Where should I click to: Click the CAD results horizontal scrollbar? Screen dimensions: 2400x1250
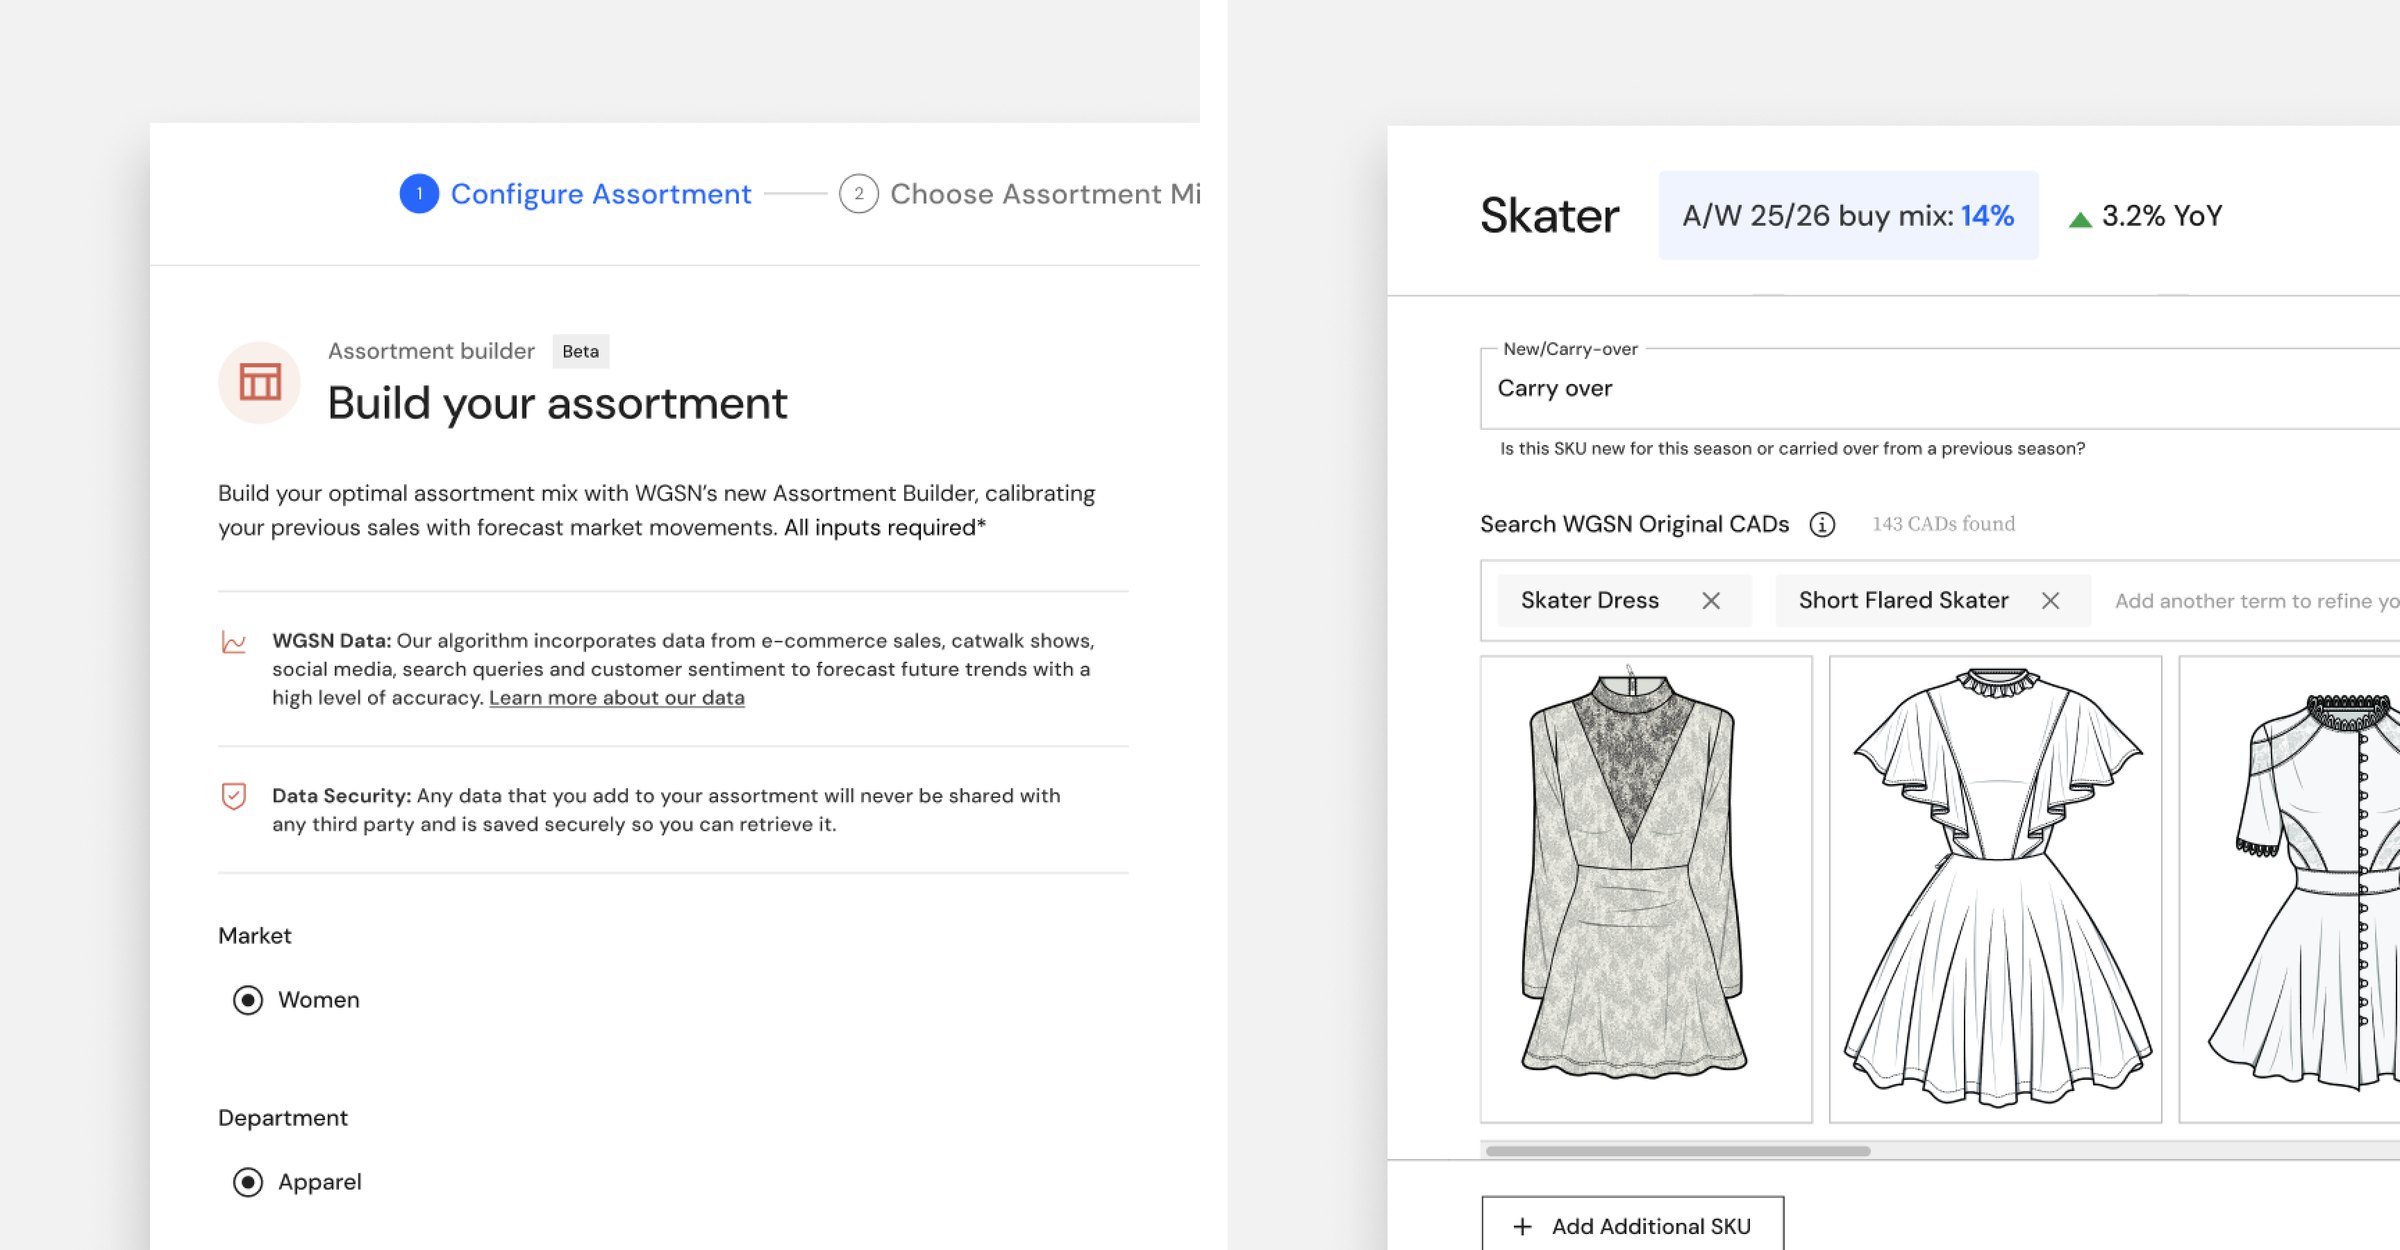[1678, 1151]
